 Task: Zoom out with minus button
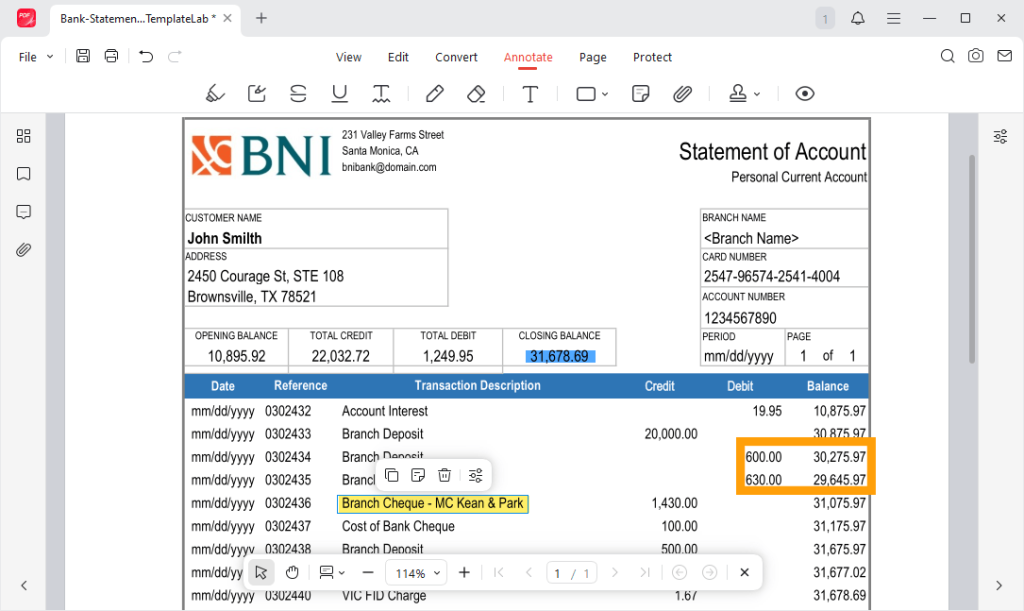(368, 572)
